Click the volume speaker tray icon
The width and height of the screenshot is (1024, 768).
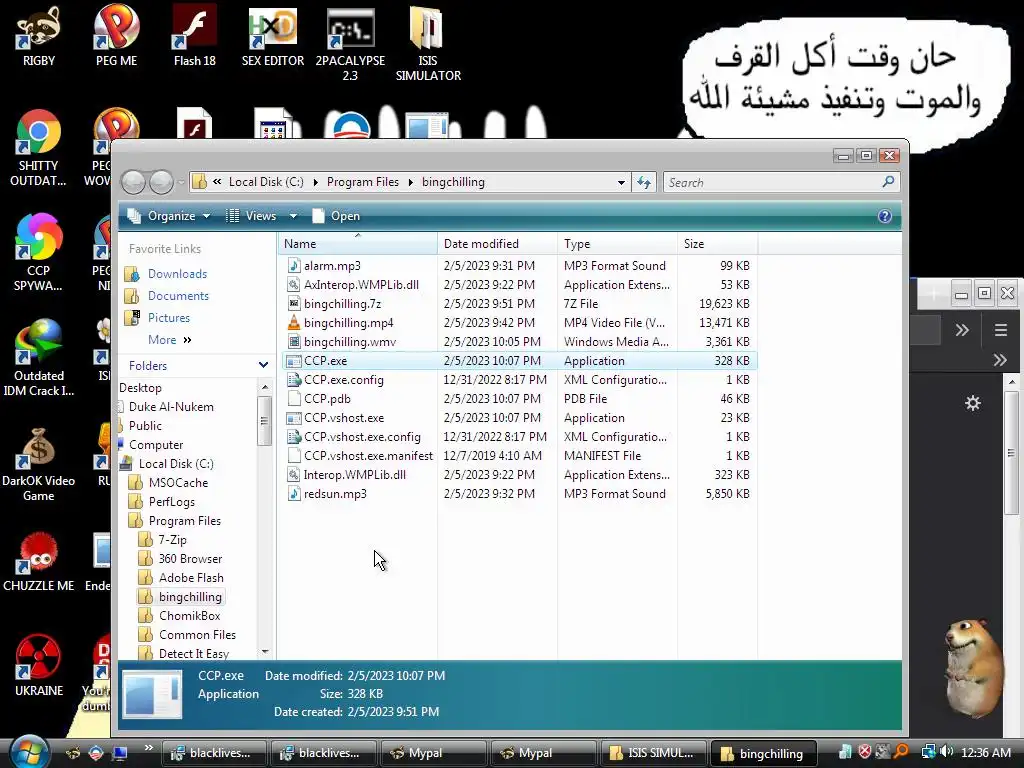click(946, 752)
